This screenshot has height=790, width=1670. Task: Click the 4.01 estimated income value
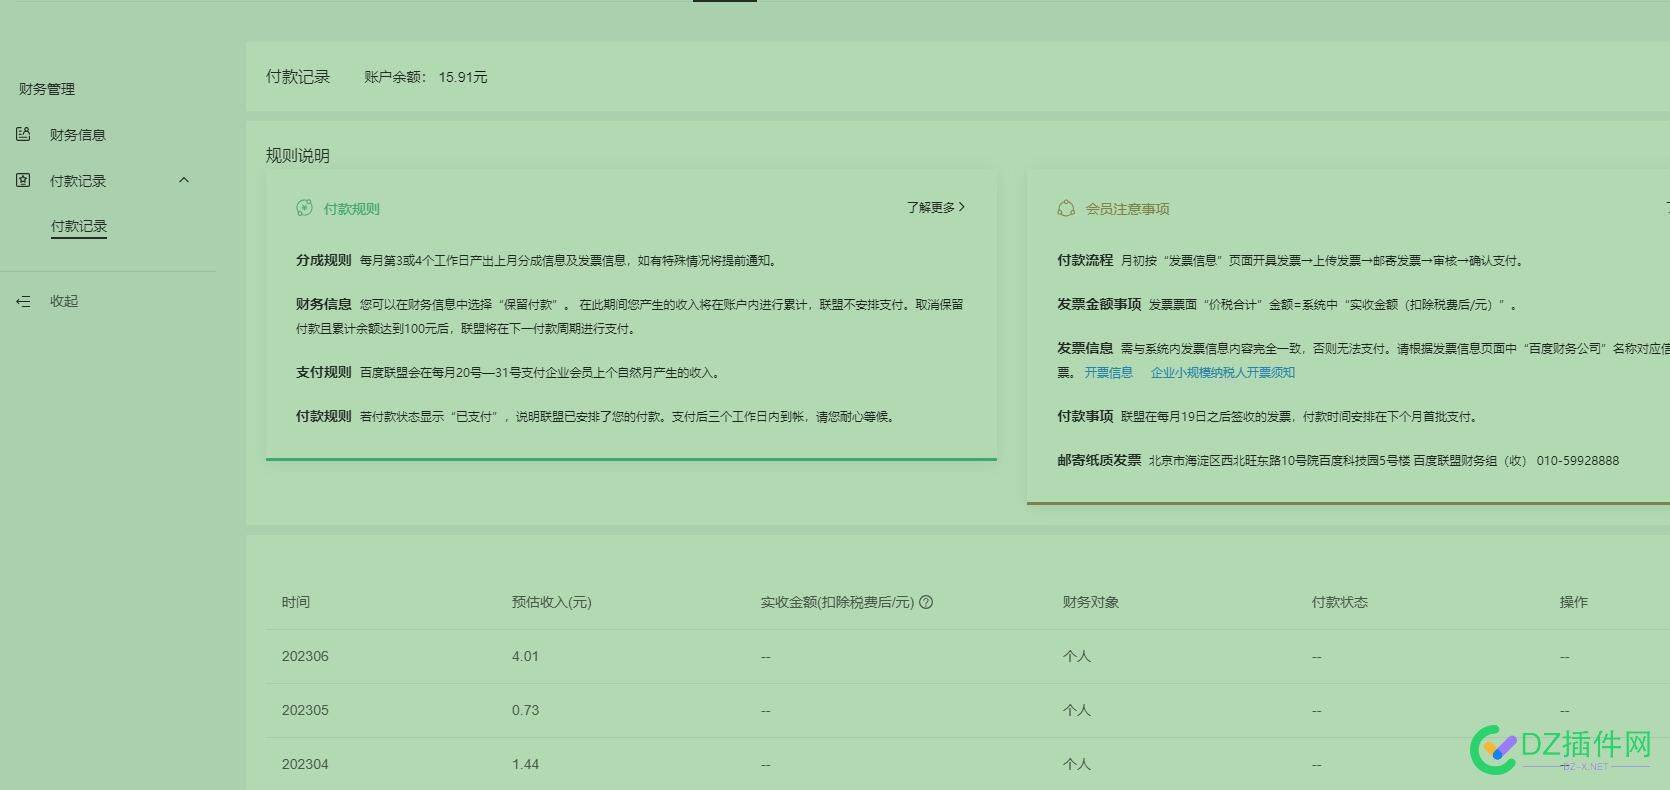pos(525,656)
